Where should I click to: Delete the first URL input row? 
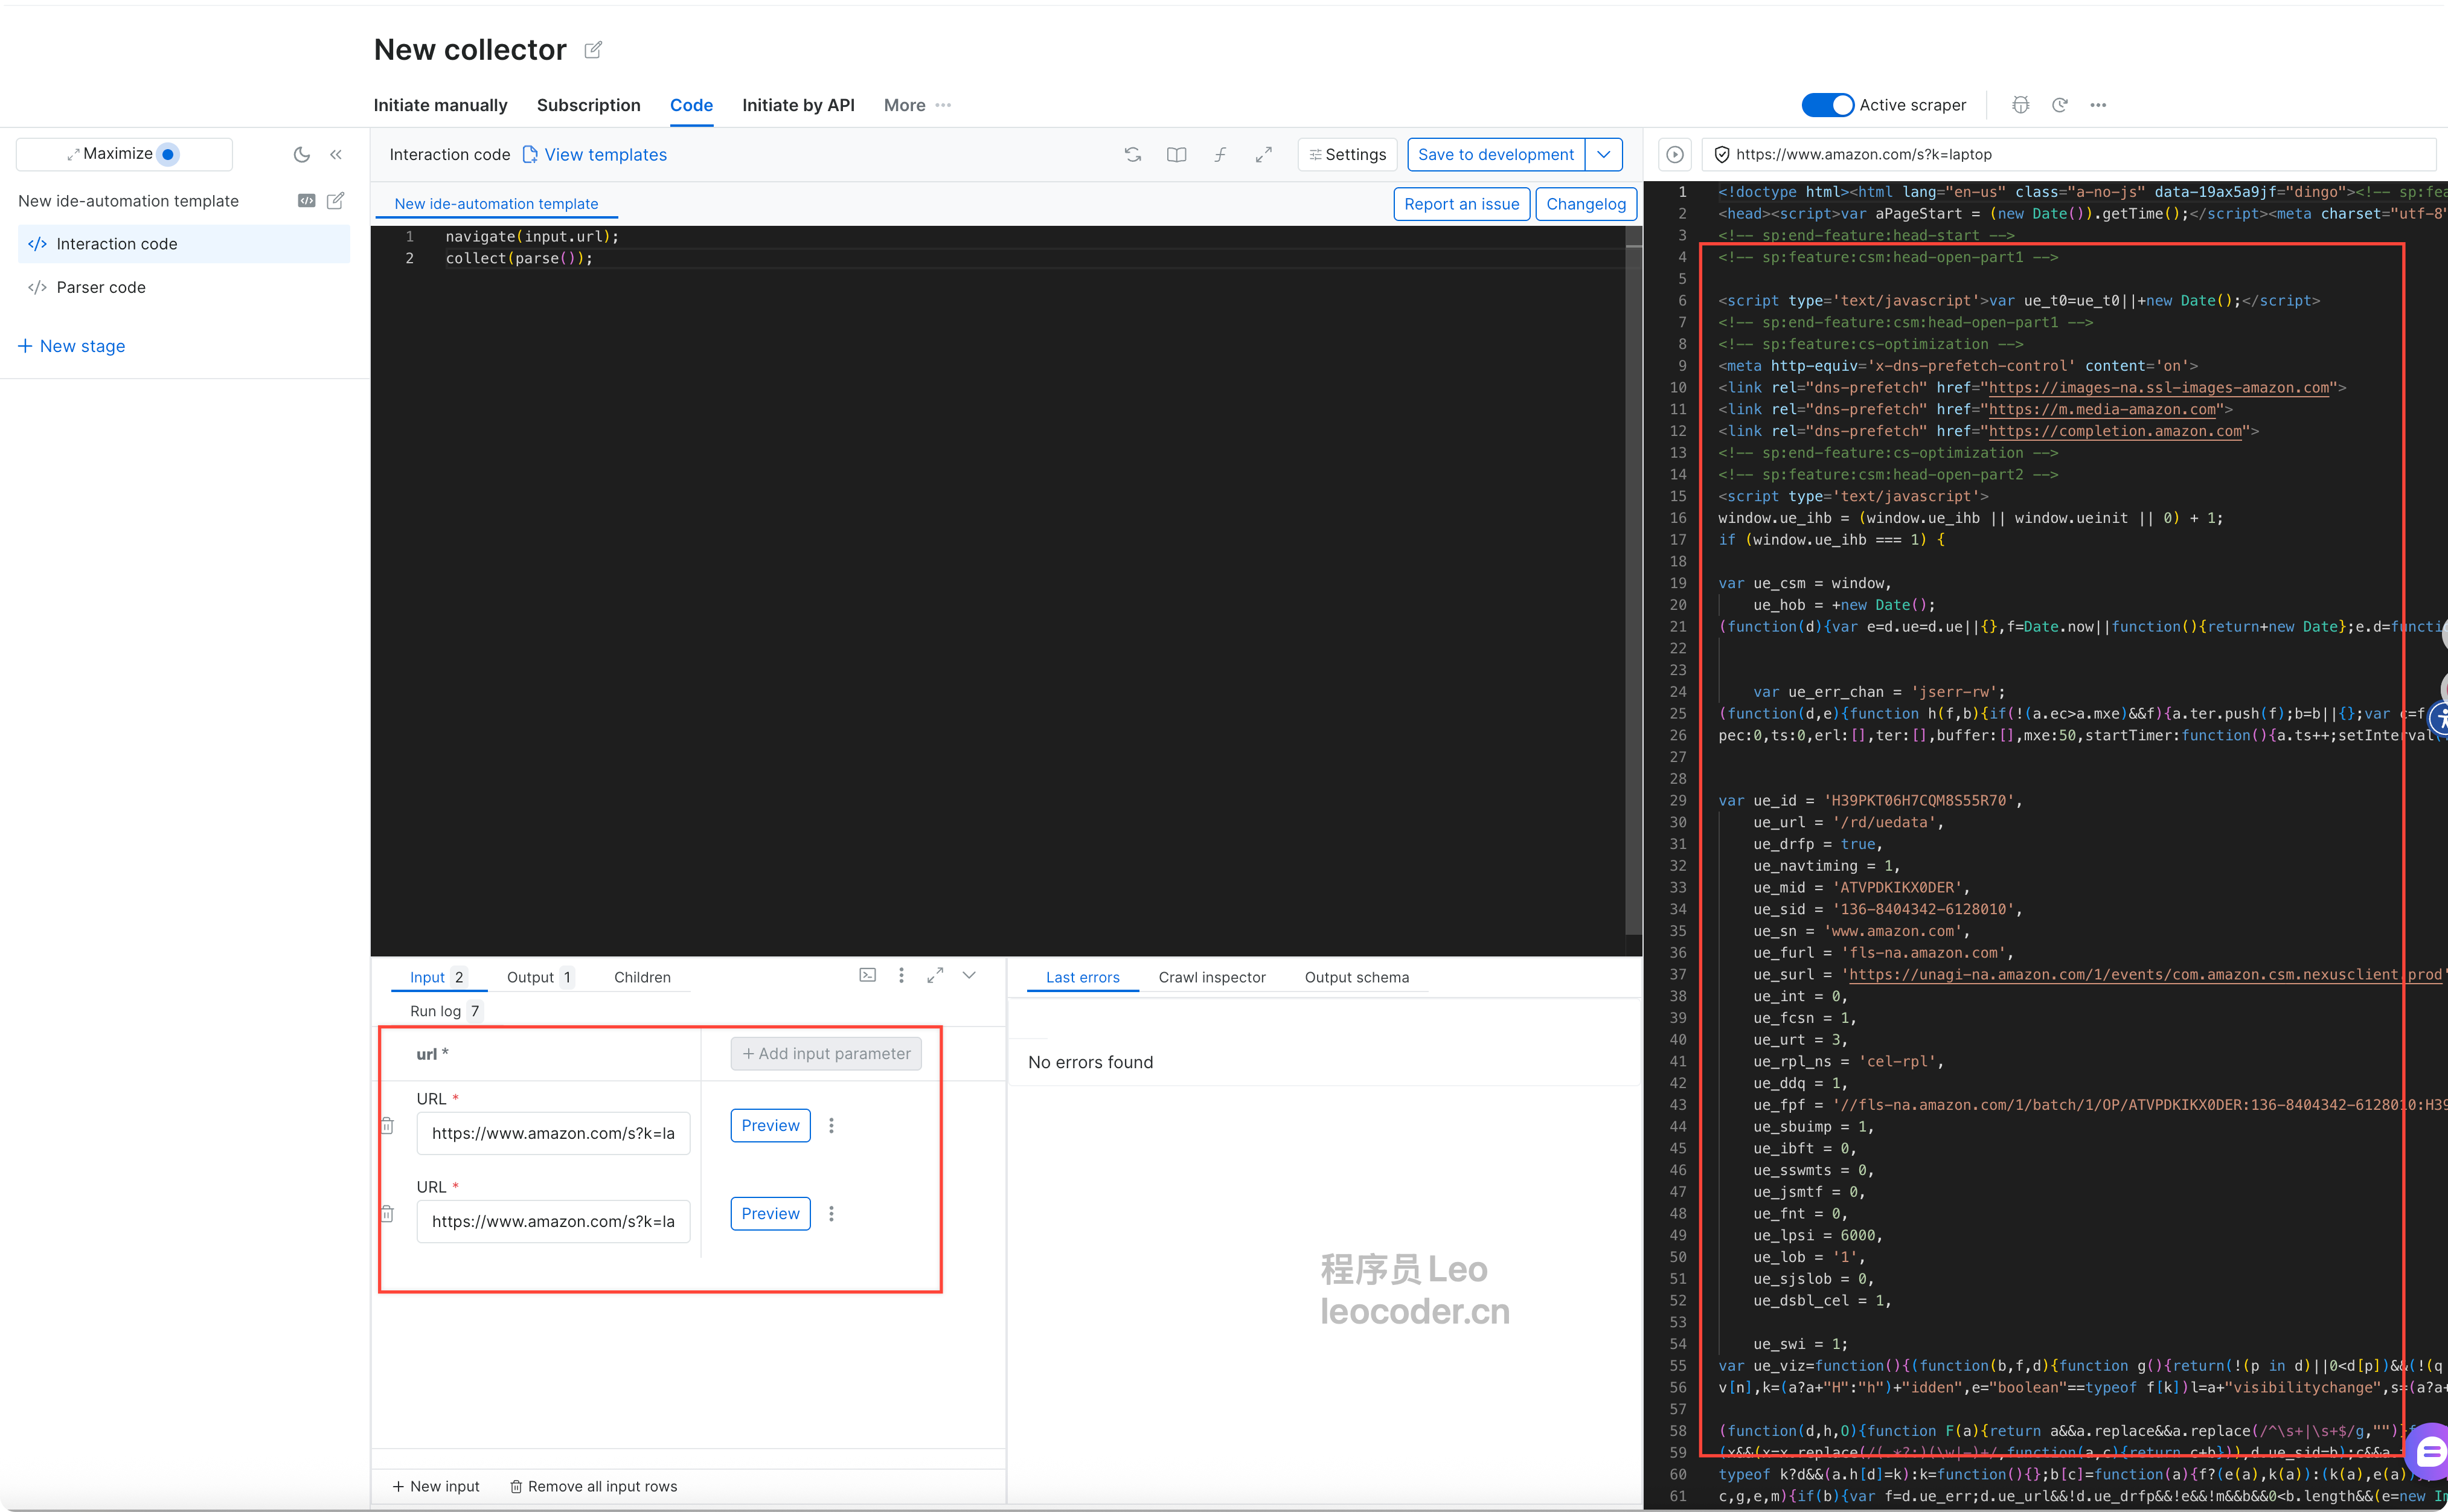point(388,1126)
